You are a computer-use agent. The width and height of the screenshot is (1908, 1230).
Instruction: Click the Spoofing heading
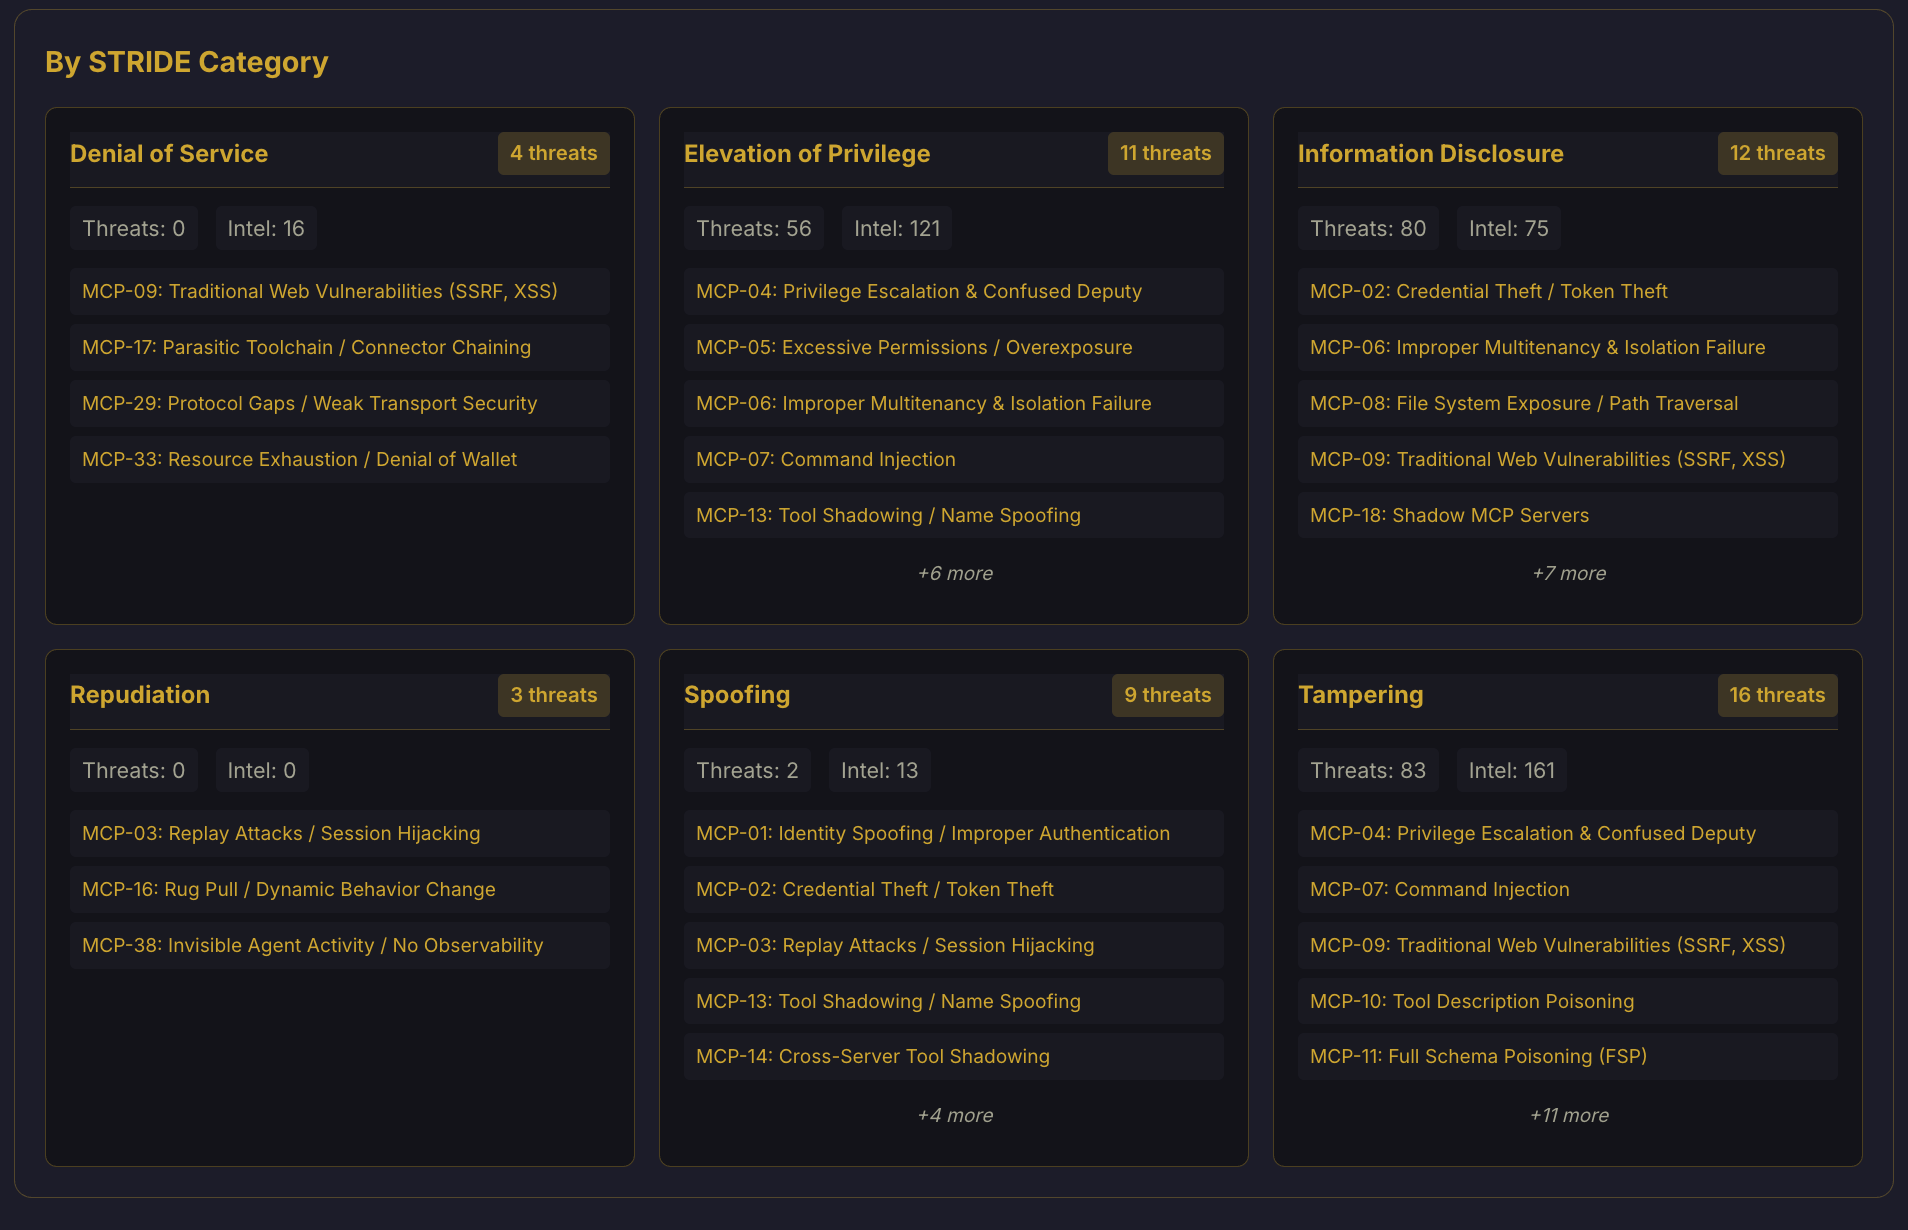737,695
